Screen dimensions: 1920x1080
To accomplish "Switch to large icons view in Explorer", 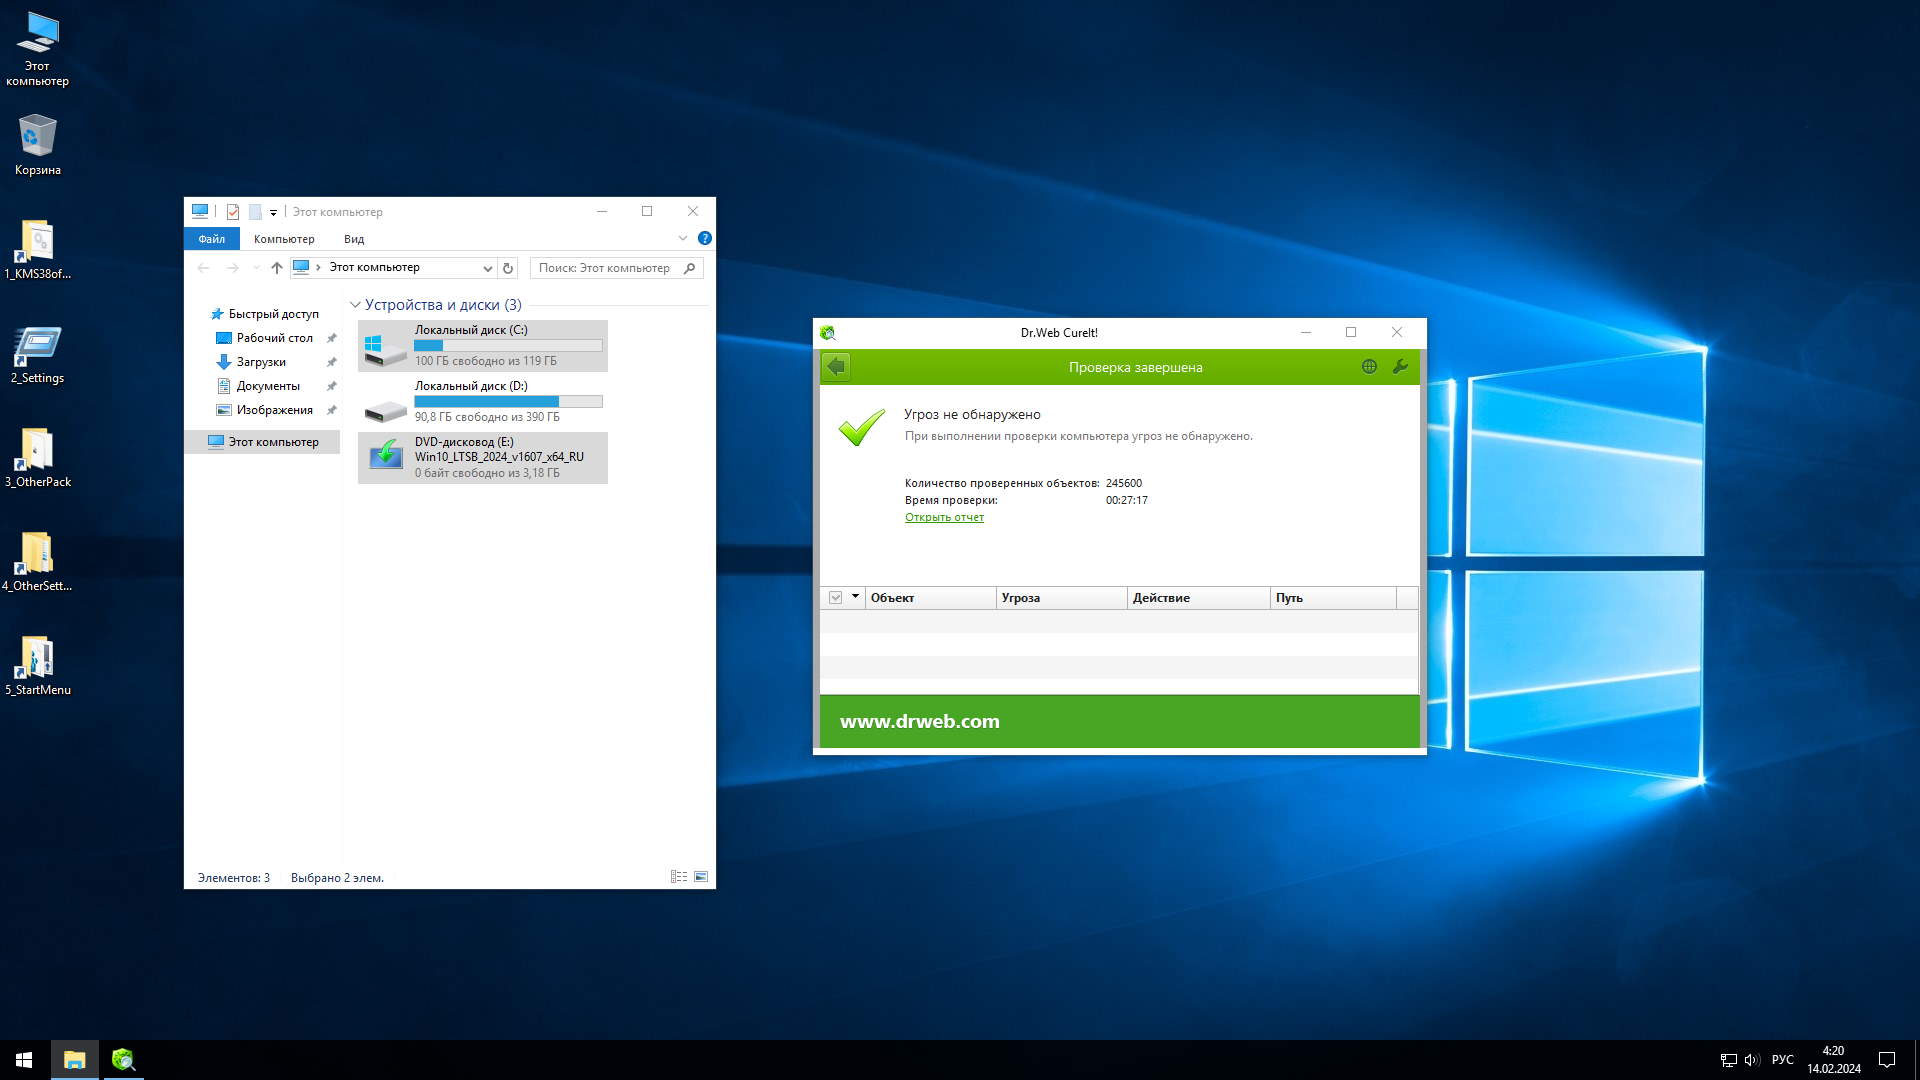I will point(701,877).
